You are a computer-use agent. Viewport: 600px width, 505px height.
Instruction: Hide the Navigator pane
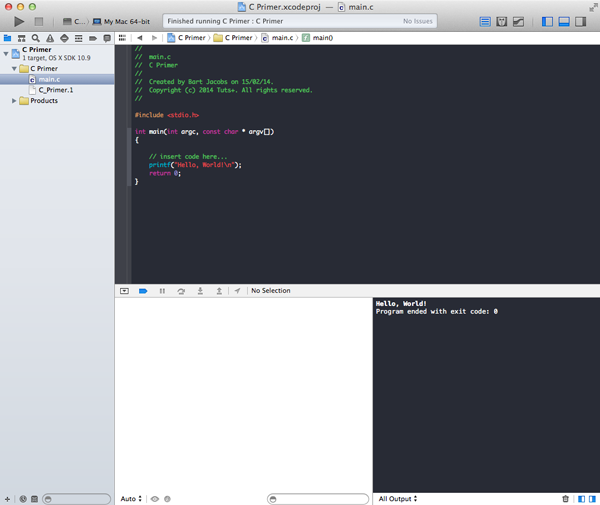tap(547, 21)
